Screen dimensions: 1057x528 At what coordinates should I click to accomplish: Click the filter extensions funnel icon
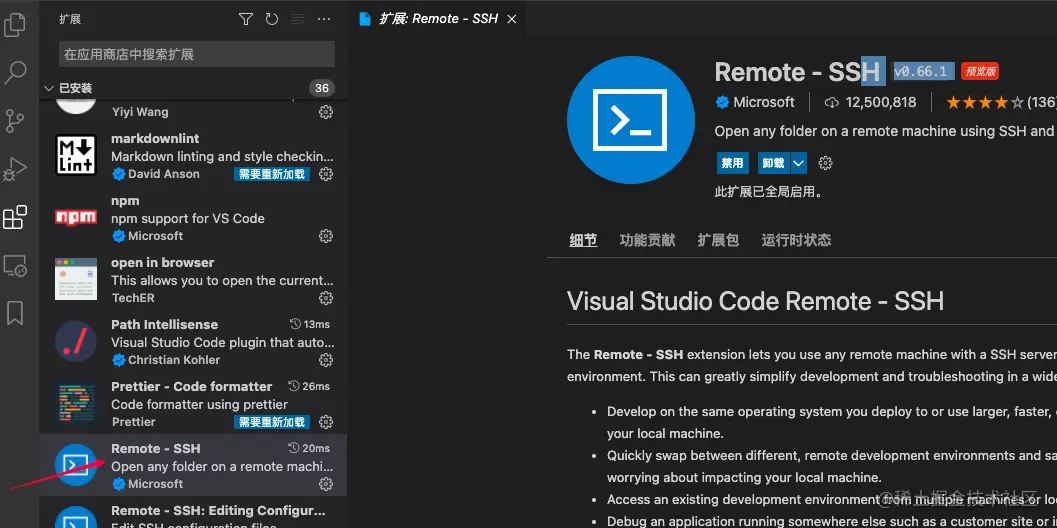pos(246,19)
